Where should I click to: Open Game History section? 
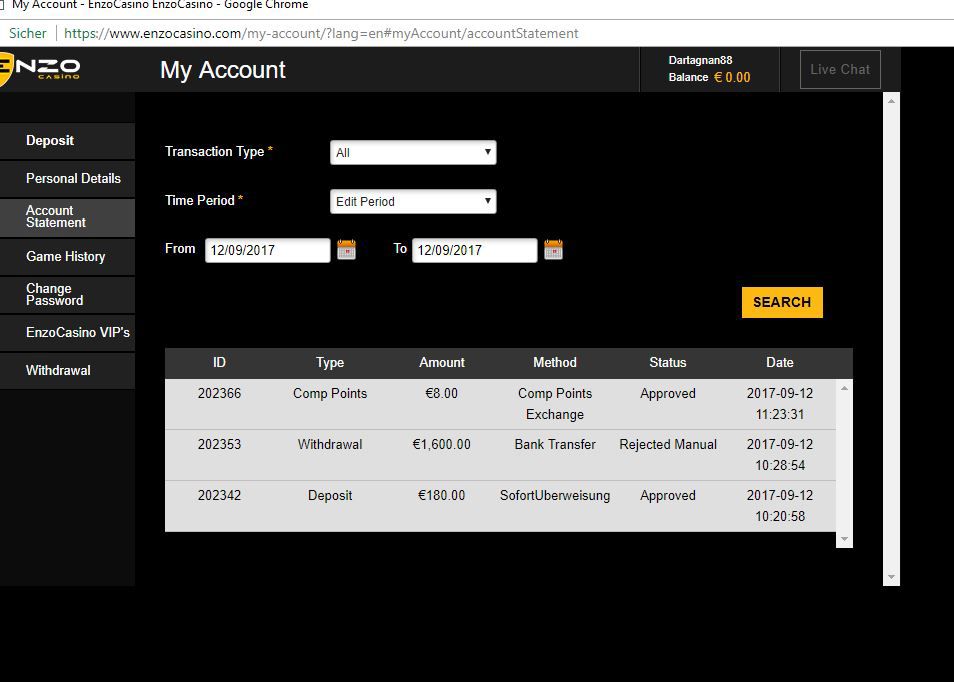(67, 257)
